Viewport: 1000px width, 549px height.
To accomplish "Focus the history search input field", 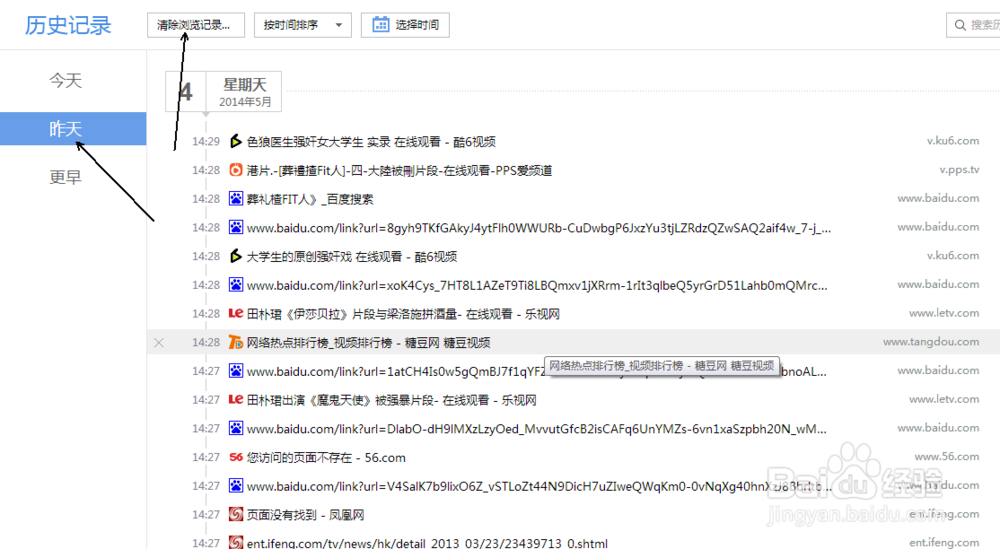I will click(973, 25).
